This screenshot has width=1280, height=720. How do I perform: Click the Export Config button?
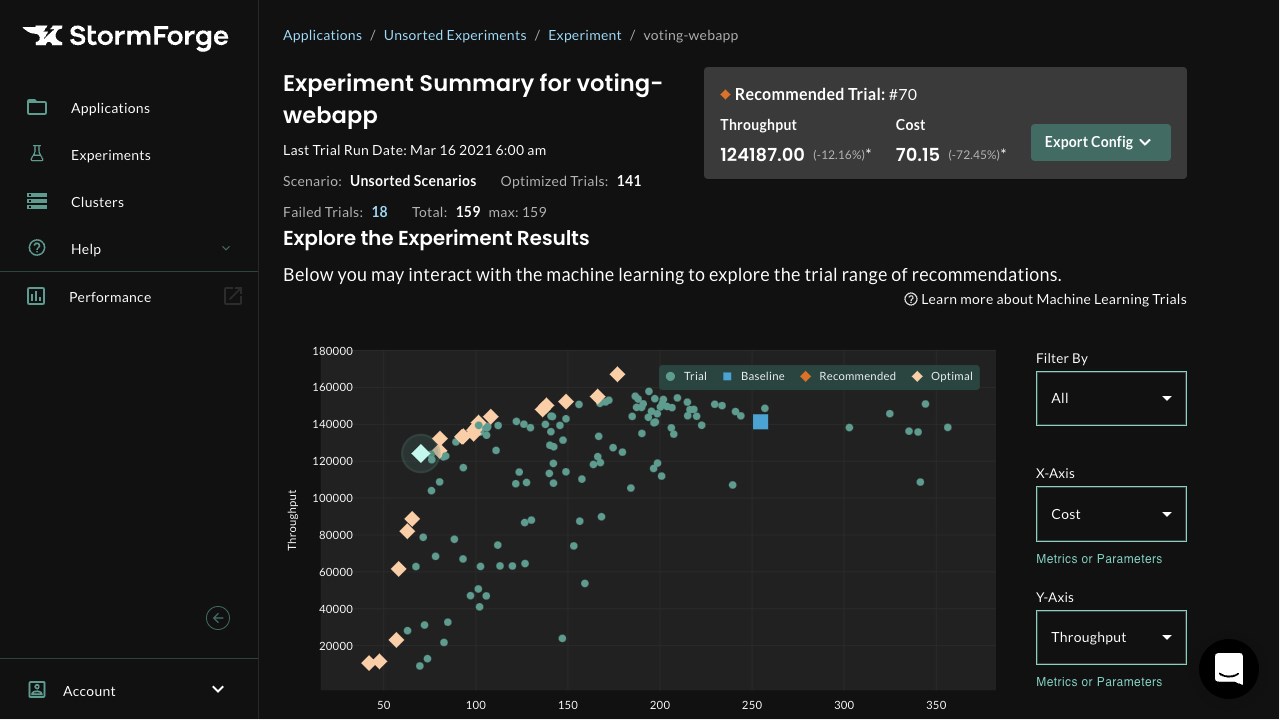[x=1100, y=142]
